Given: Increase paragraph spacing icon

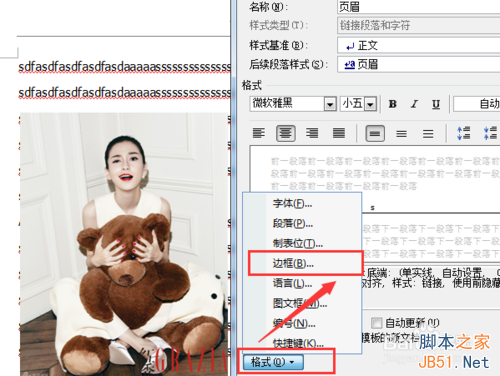Looking at the screenshot, I should point(464,133).
